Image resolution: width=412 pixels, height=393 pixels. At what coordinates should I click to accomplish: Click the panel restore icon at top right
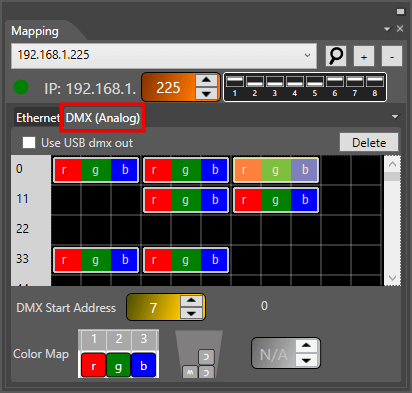(x=400, y=12)
